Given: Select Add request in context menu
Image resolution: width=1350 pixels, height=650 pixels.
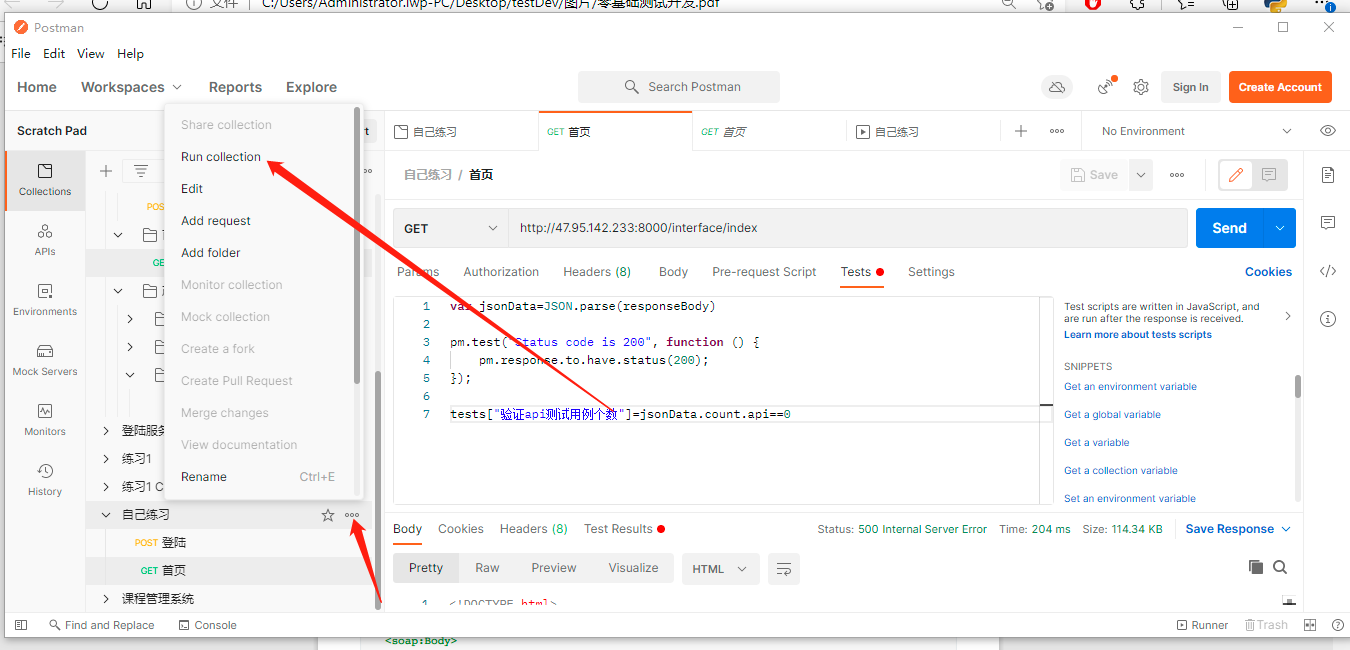Looking at the screenshot, I should coord(216,221).
